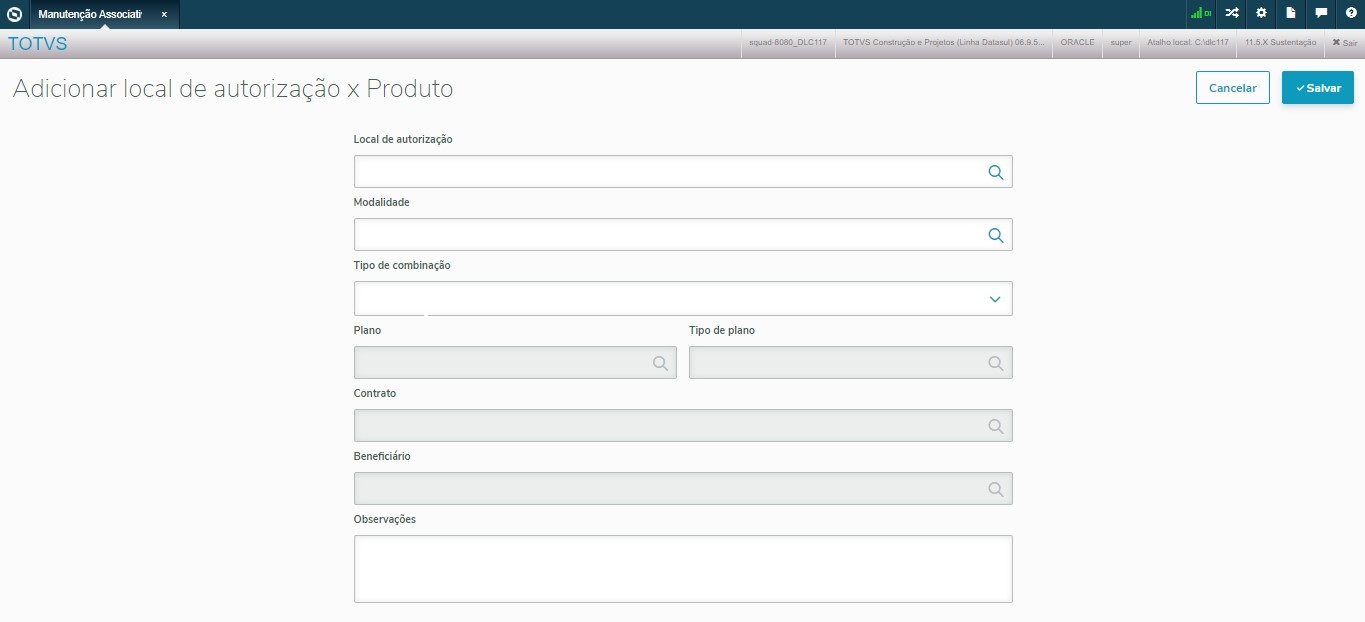Screen dimensions: 1365x622
Task: Cancel adding the authorization location
Action: point(1232,88)
